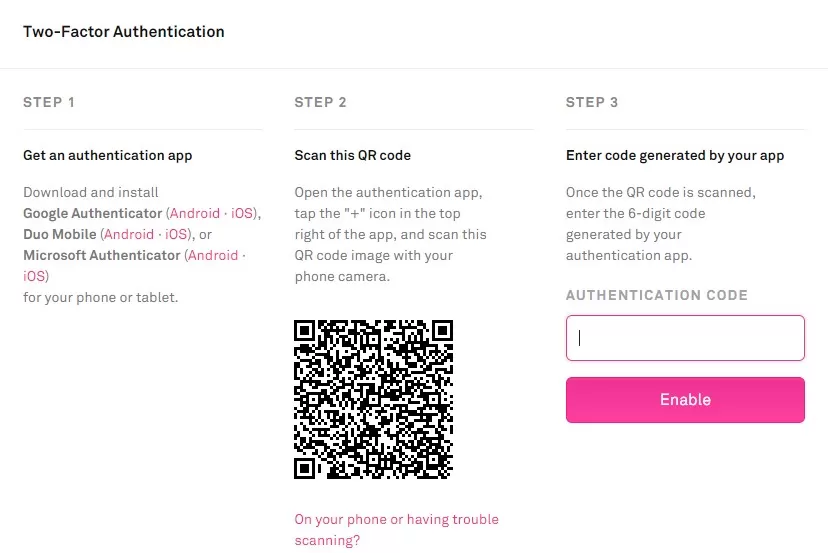
Task: Open the Microsoft Authenticator iOS link
Action: coord(35,276)
